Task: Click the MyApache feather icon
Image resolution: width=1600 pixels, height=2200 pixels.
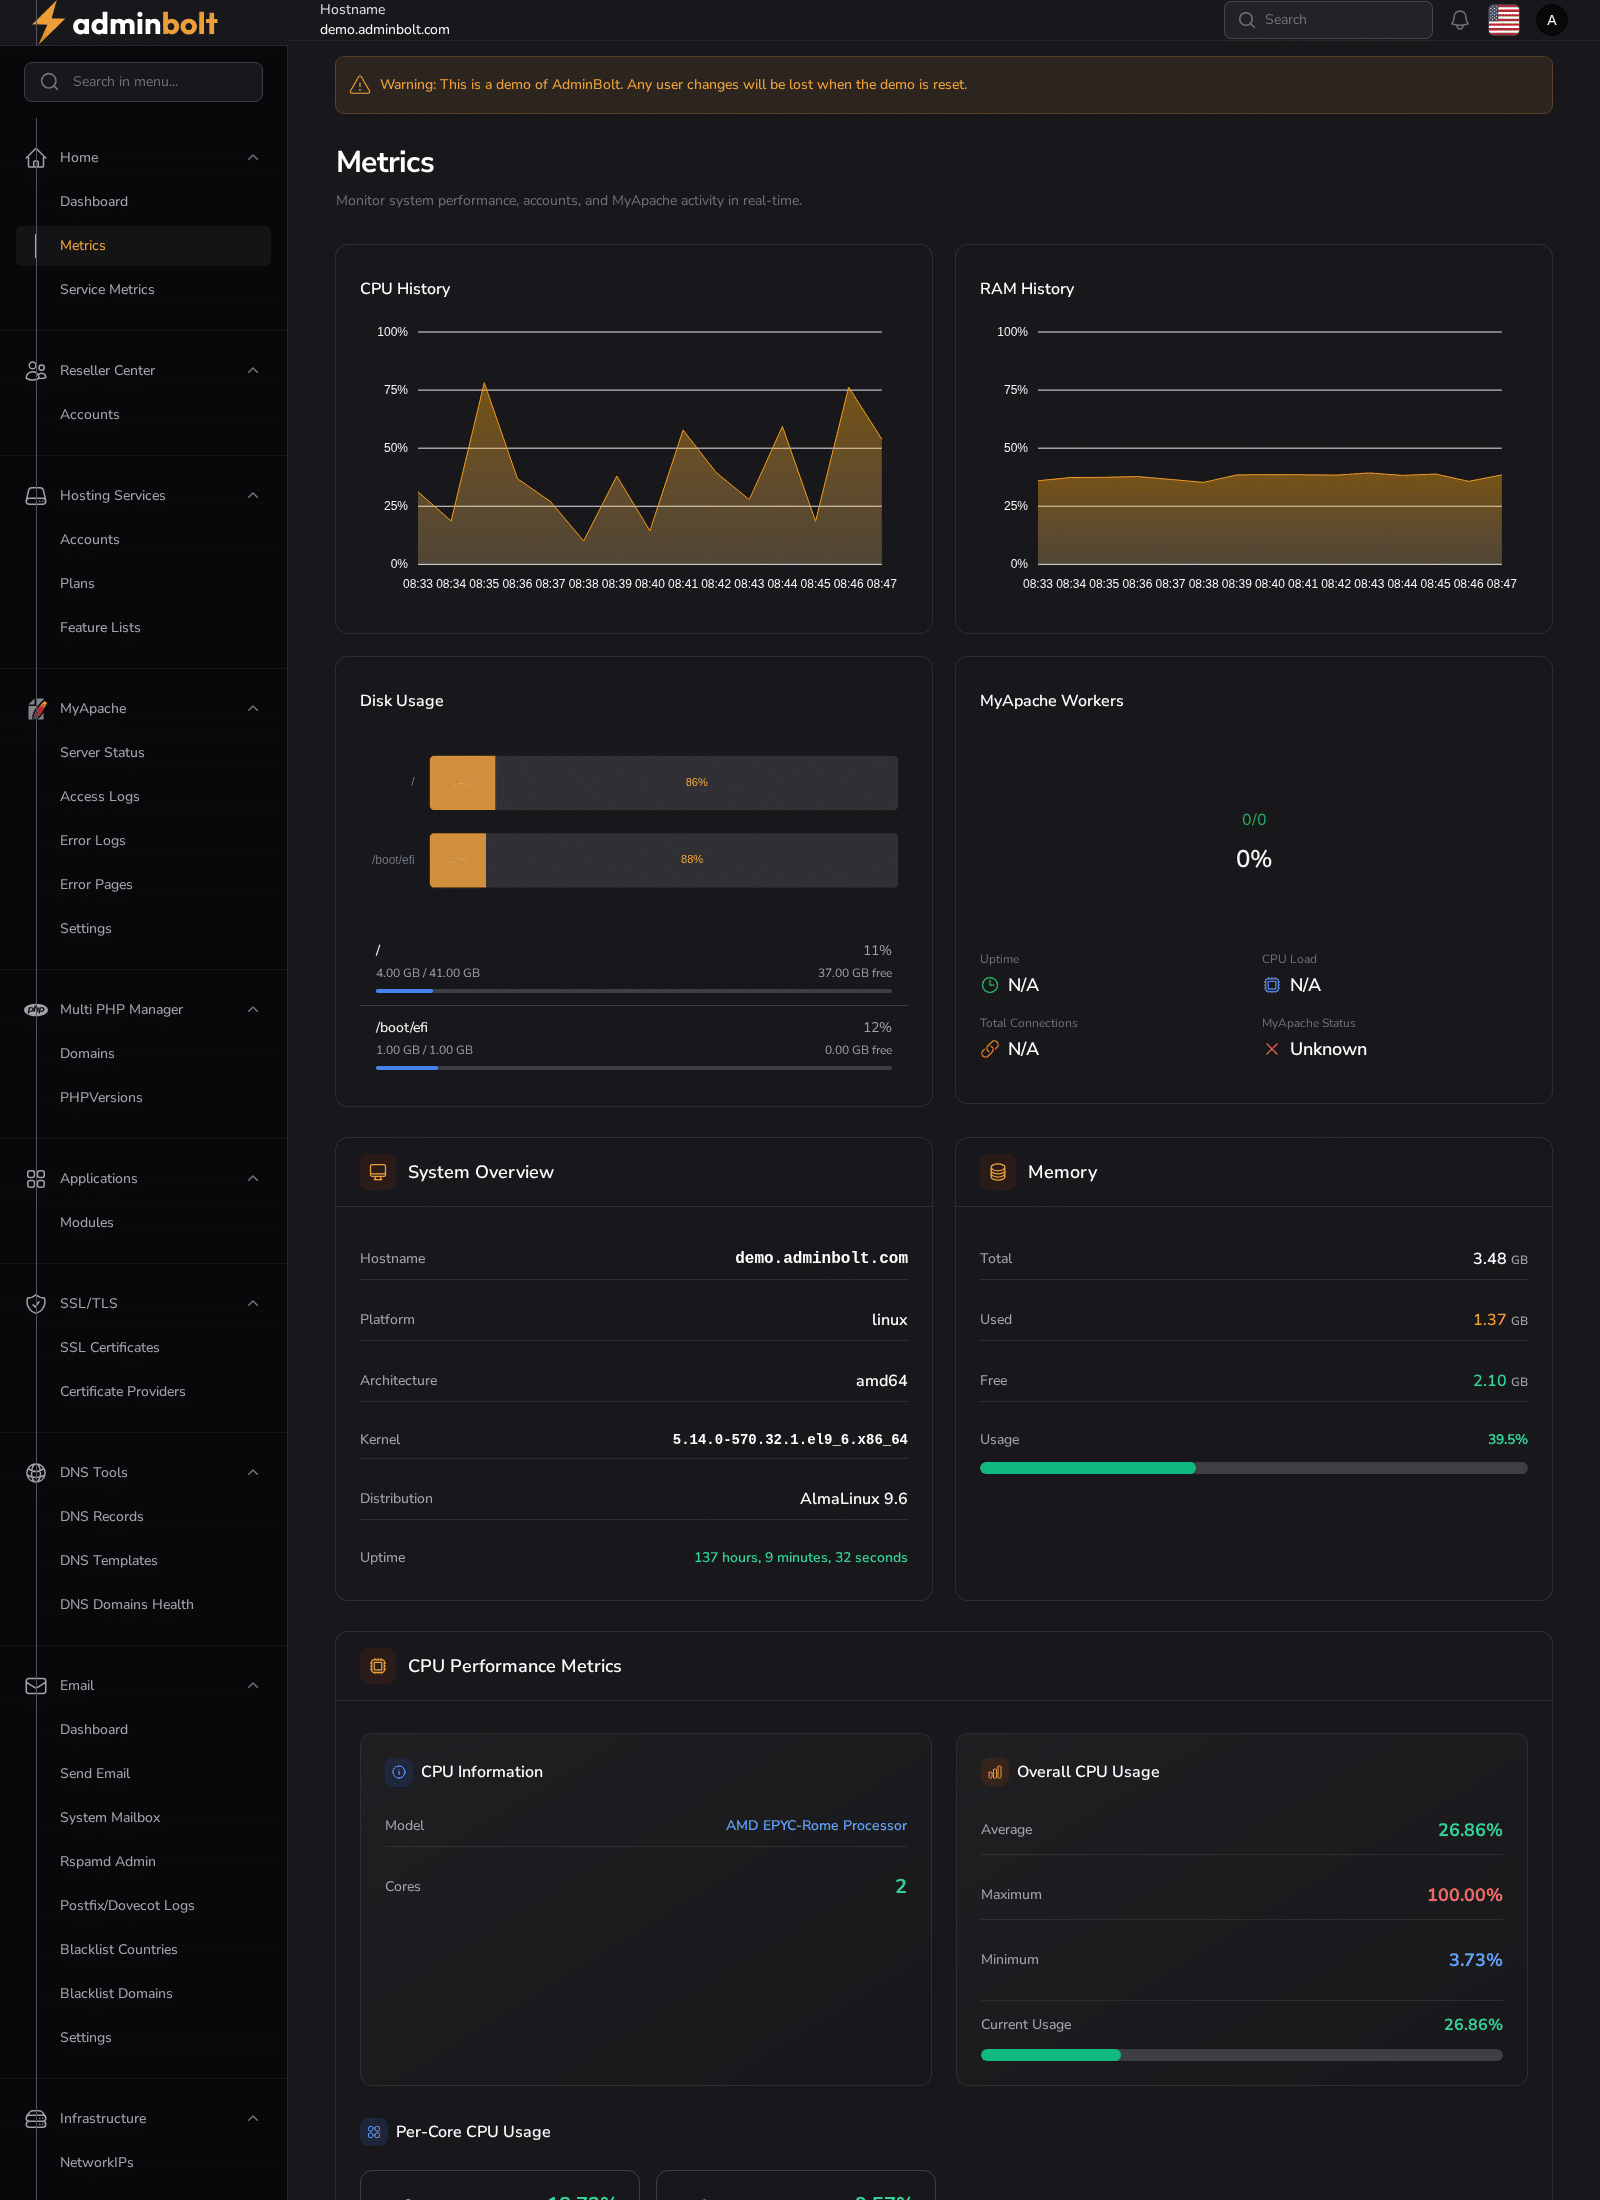Action: (x=36, y=709)
